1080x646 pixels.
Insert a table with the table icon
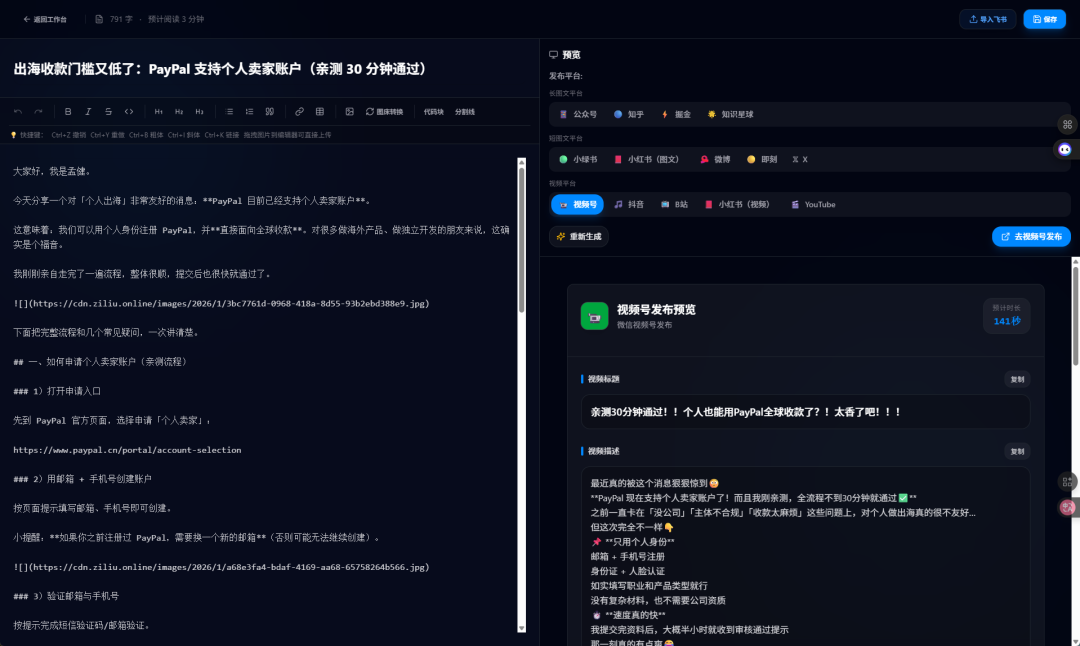tap(320, 112)
